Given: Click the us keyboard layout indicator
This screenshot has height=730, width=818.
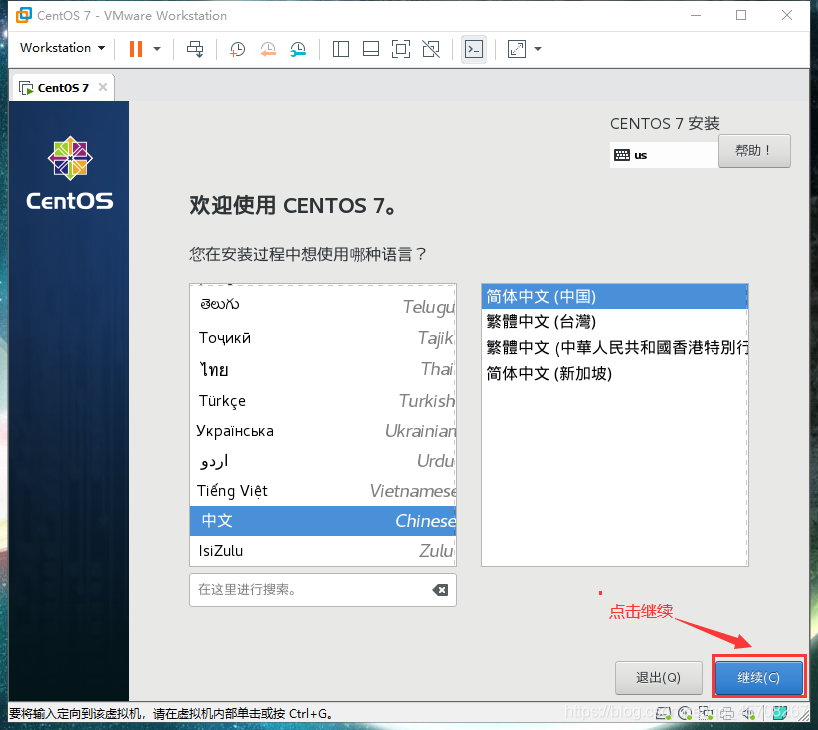Looking at the screenshot, I should click(663, 155).
